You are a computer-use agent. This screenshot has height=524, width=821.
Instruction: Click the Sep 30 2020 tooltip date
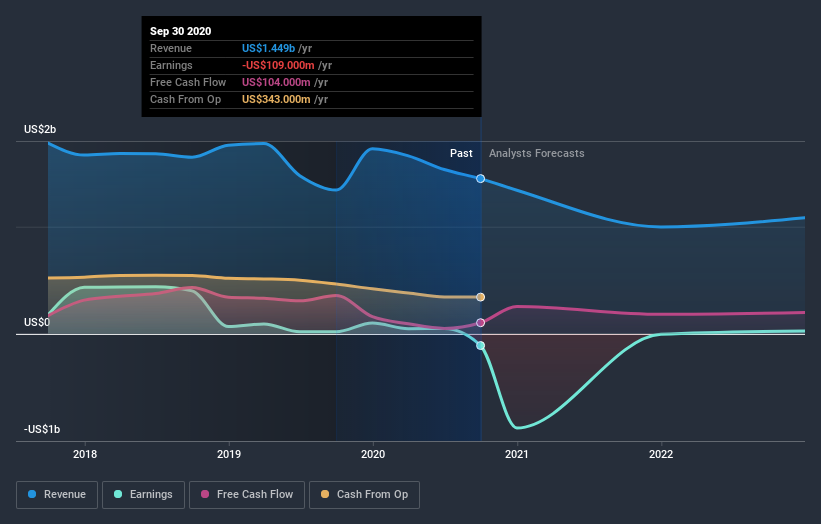(x=181, y=31)
